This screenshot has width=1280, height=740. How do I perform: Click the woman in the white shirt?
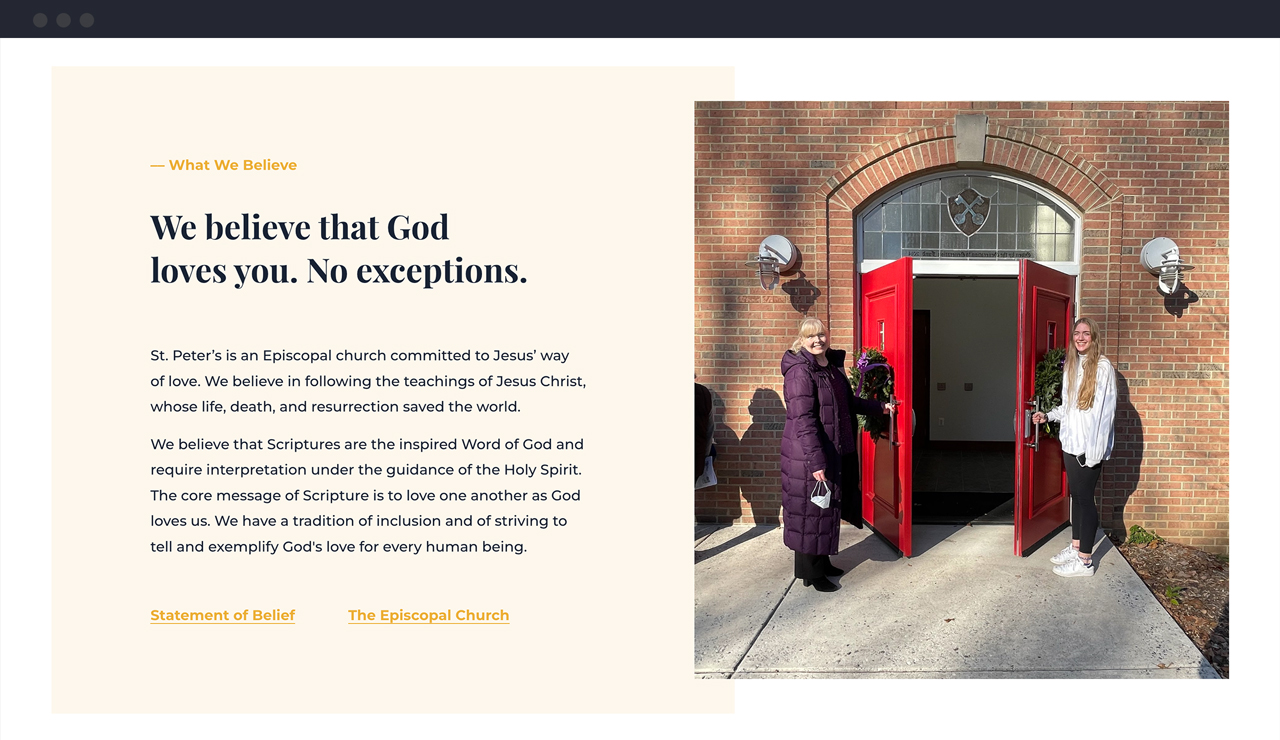(1082, 430)
